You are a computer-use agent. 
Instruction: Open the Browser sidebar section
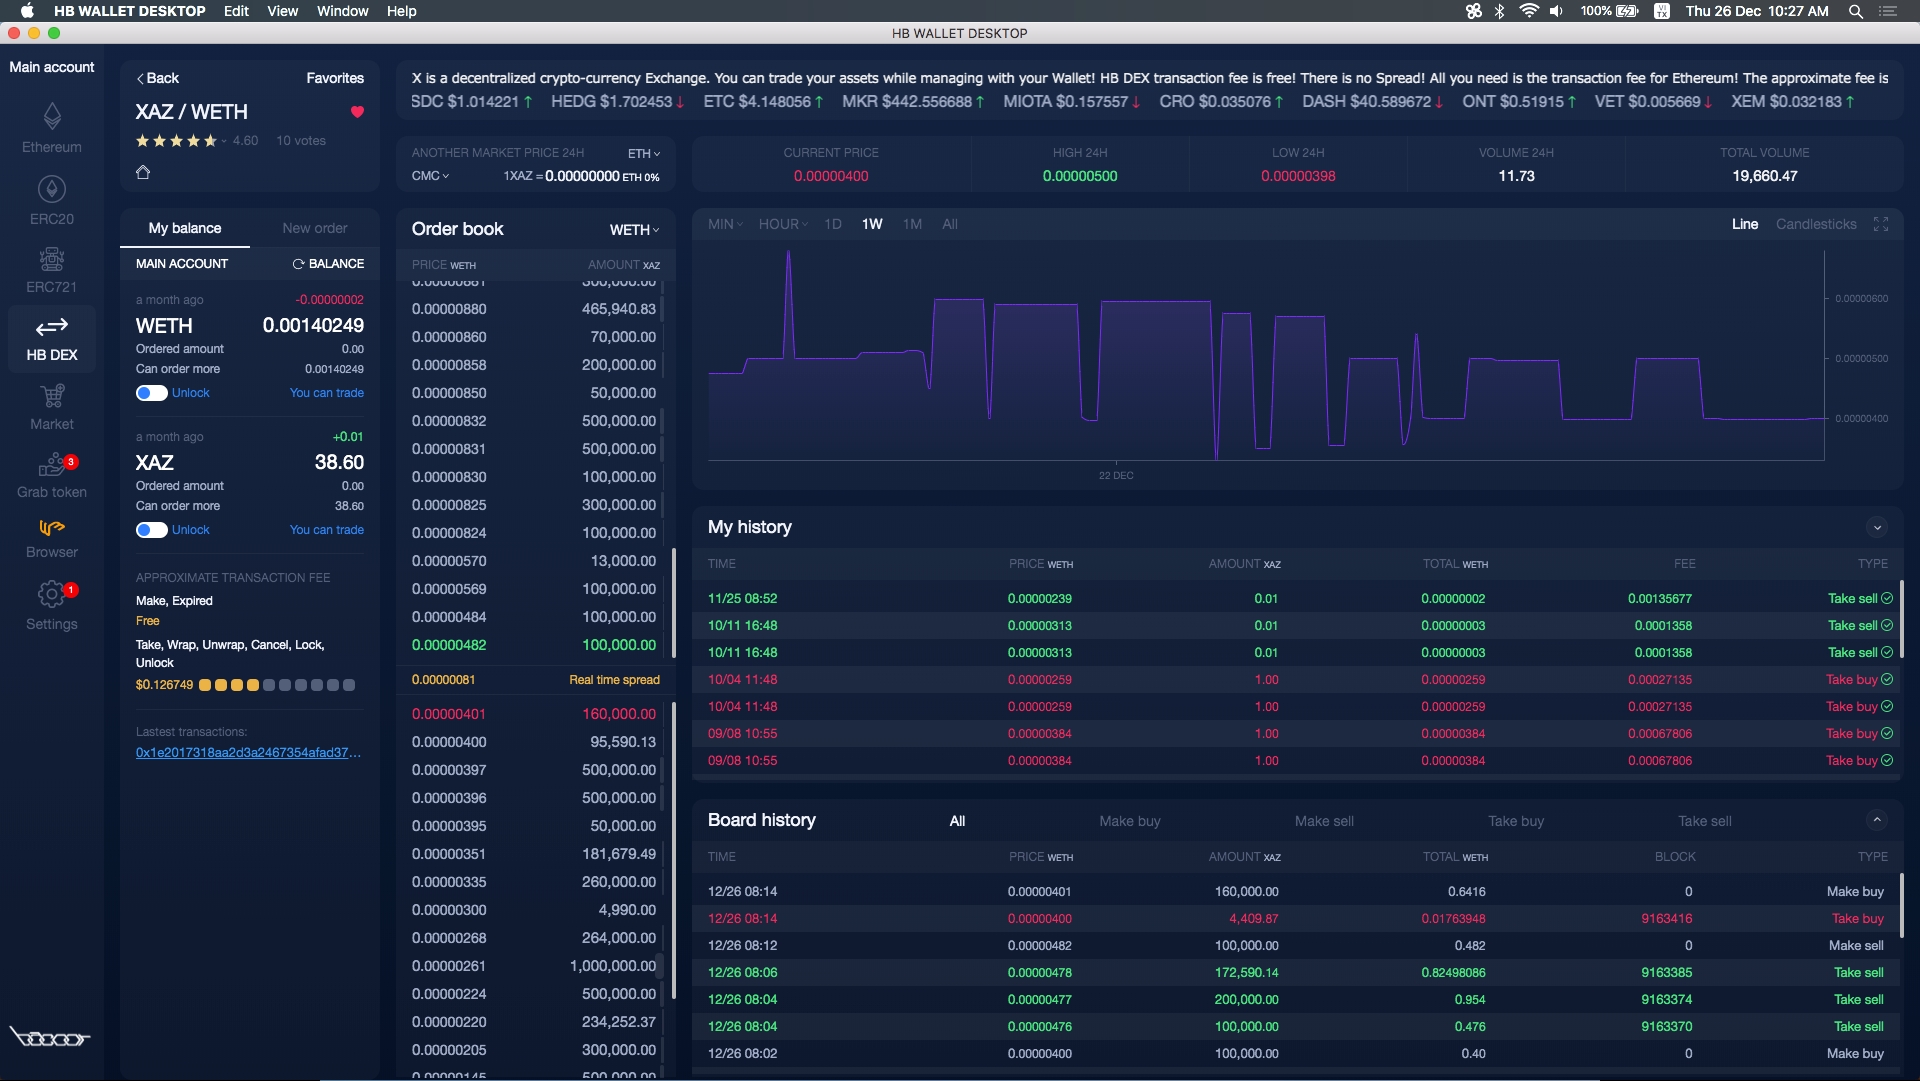pos(52,538)
